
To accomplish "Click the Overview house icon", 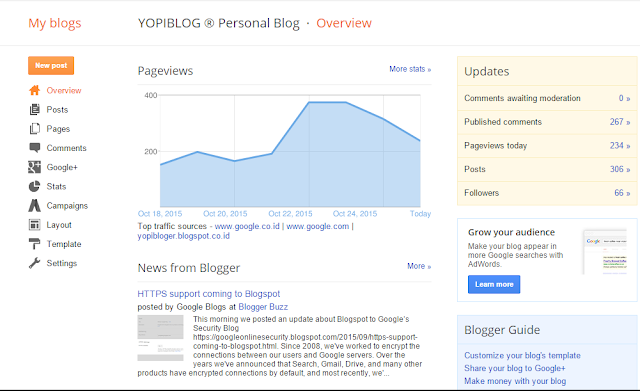I will (35, 90).
